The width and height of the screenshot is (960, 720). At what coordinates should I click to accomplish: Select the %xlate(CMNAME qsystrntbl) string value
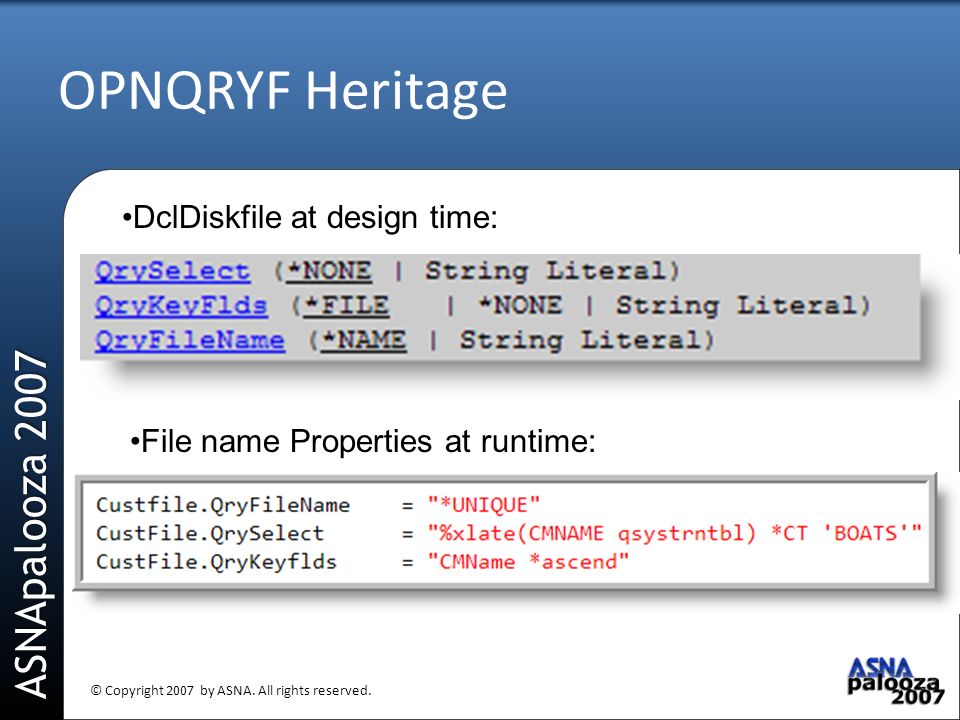point(675,533)
